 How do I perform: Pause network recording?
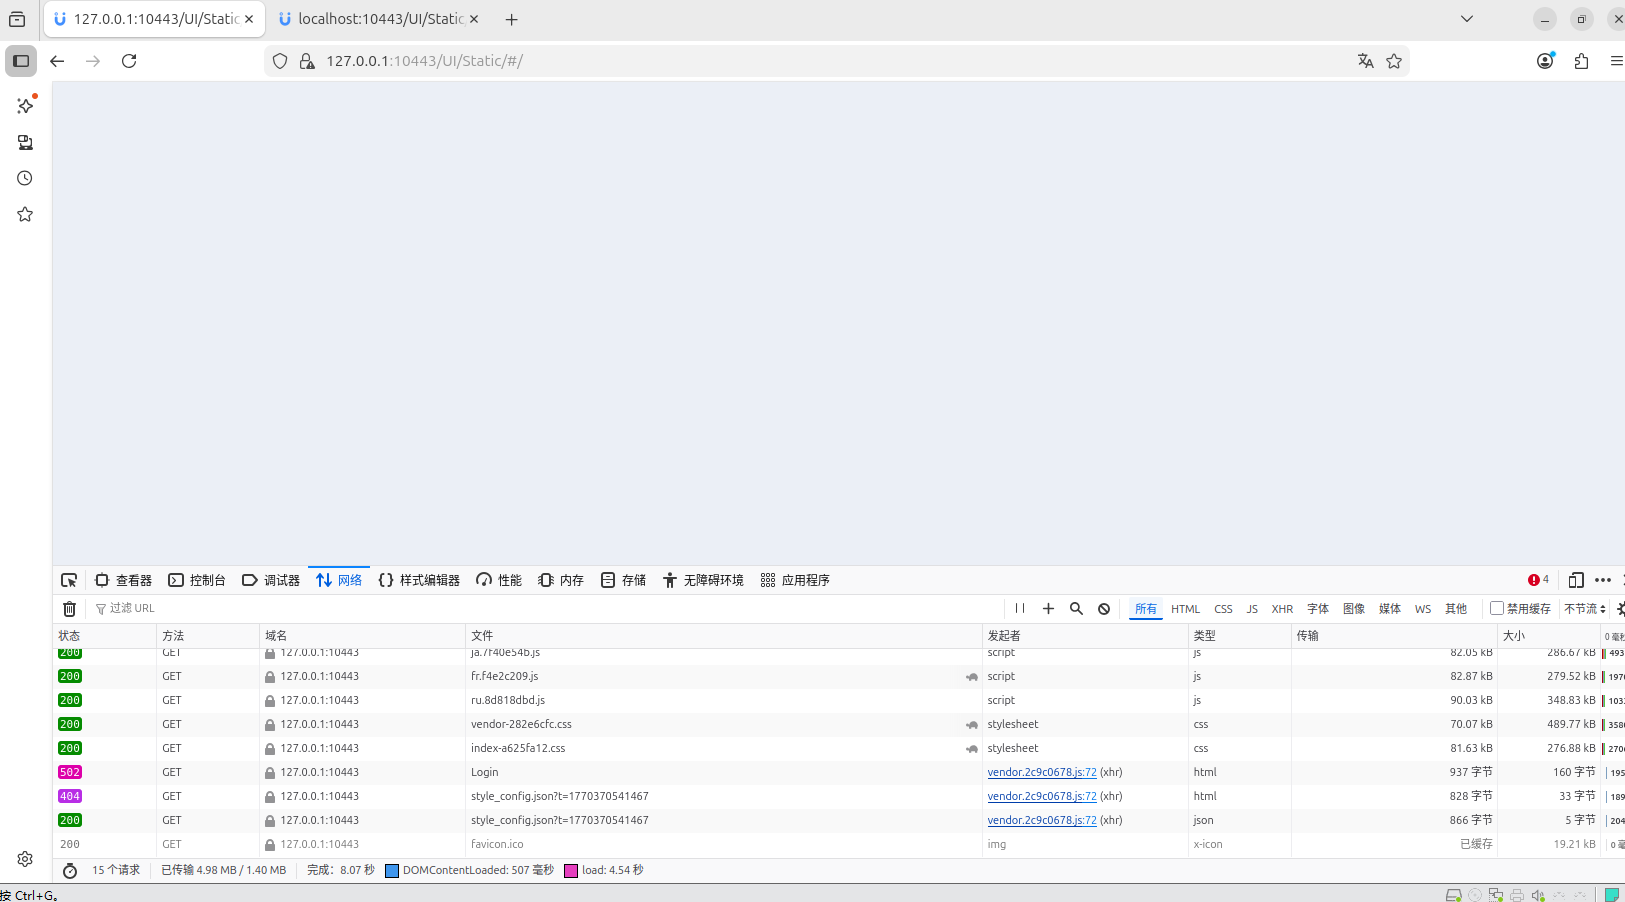coord(1020,608)
